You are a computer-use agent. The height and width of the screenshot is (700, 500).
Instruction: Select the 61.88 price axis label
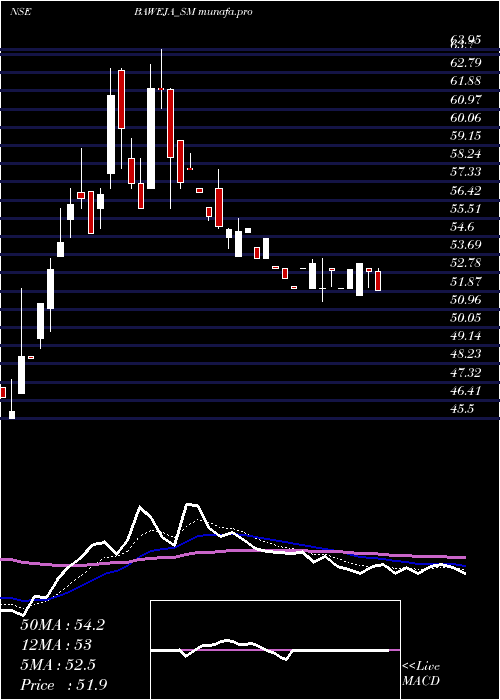coord(466,81)
